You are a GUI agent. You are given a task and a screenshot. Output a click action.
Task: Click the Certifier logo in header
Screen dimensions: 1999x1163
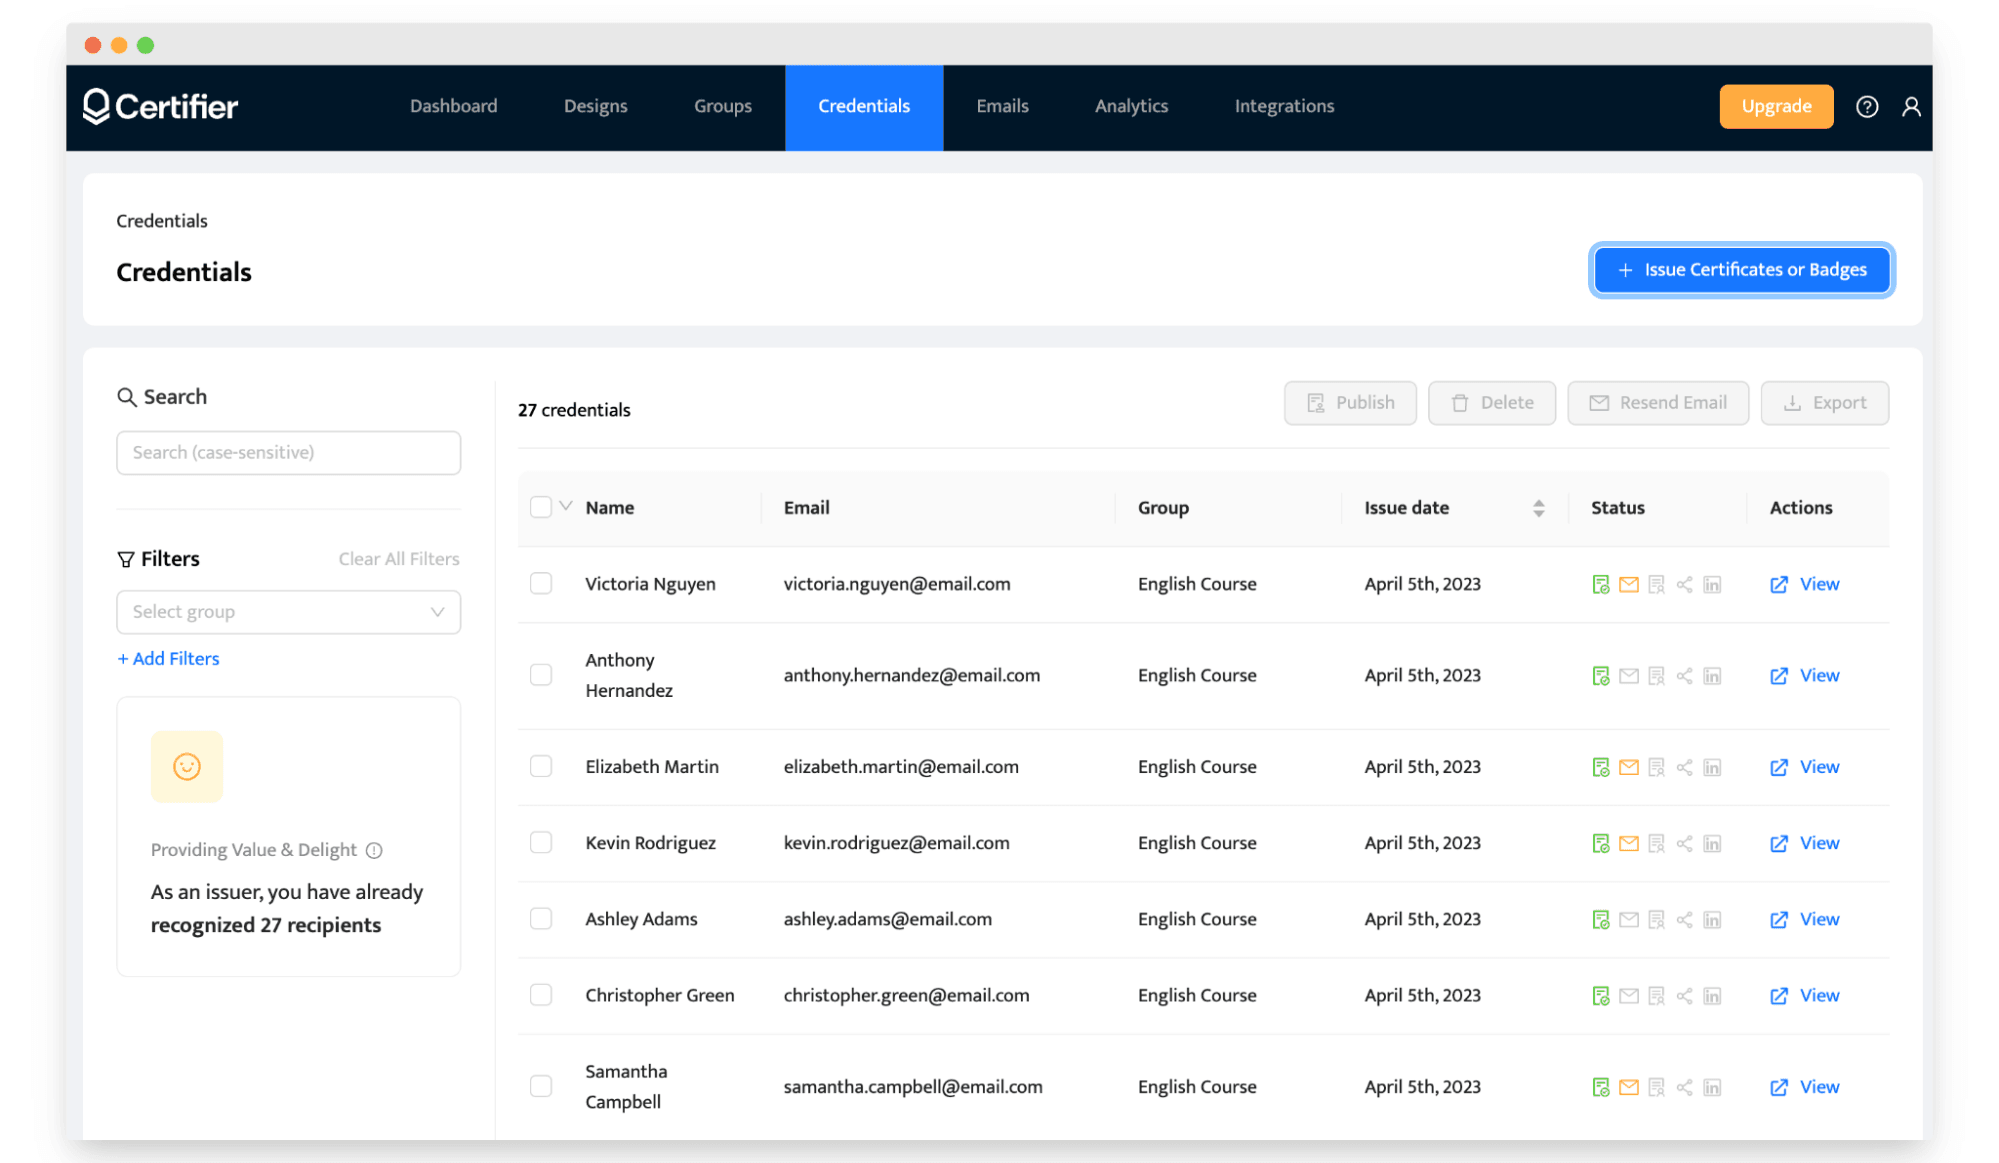point(160,107)
